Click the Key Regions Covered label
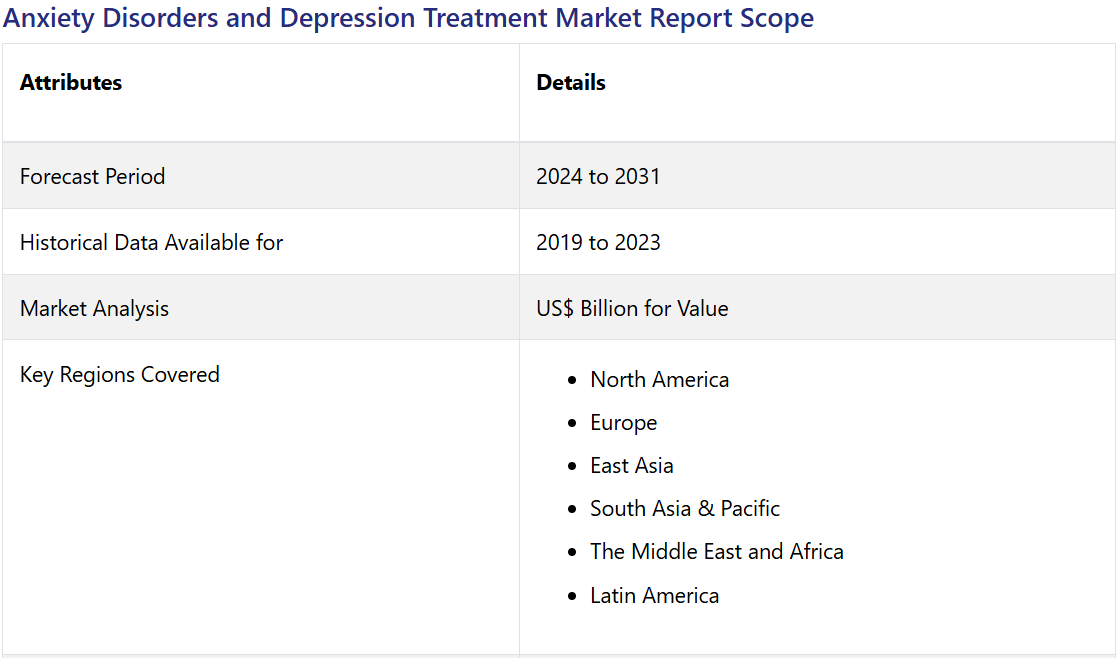Screen dimensions: 1119x658 (x=120, y=375)
